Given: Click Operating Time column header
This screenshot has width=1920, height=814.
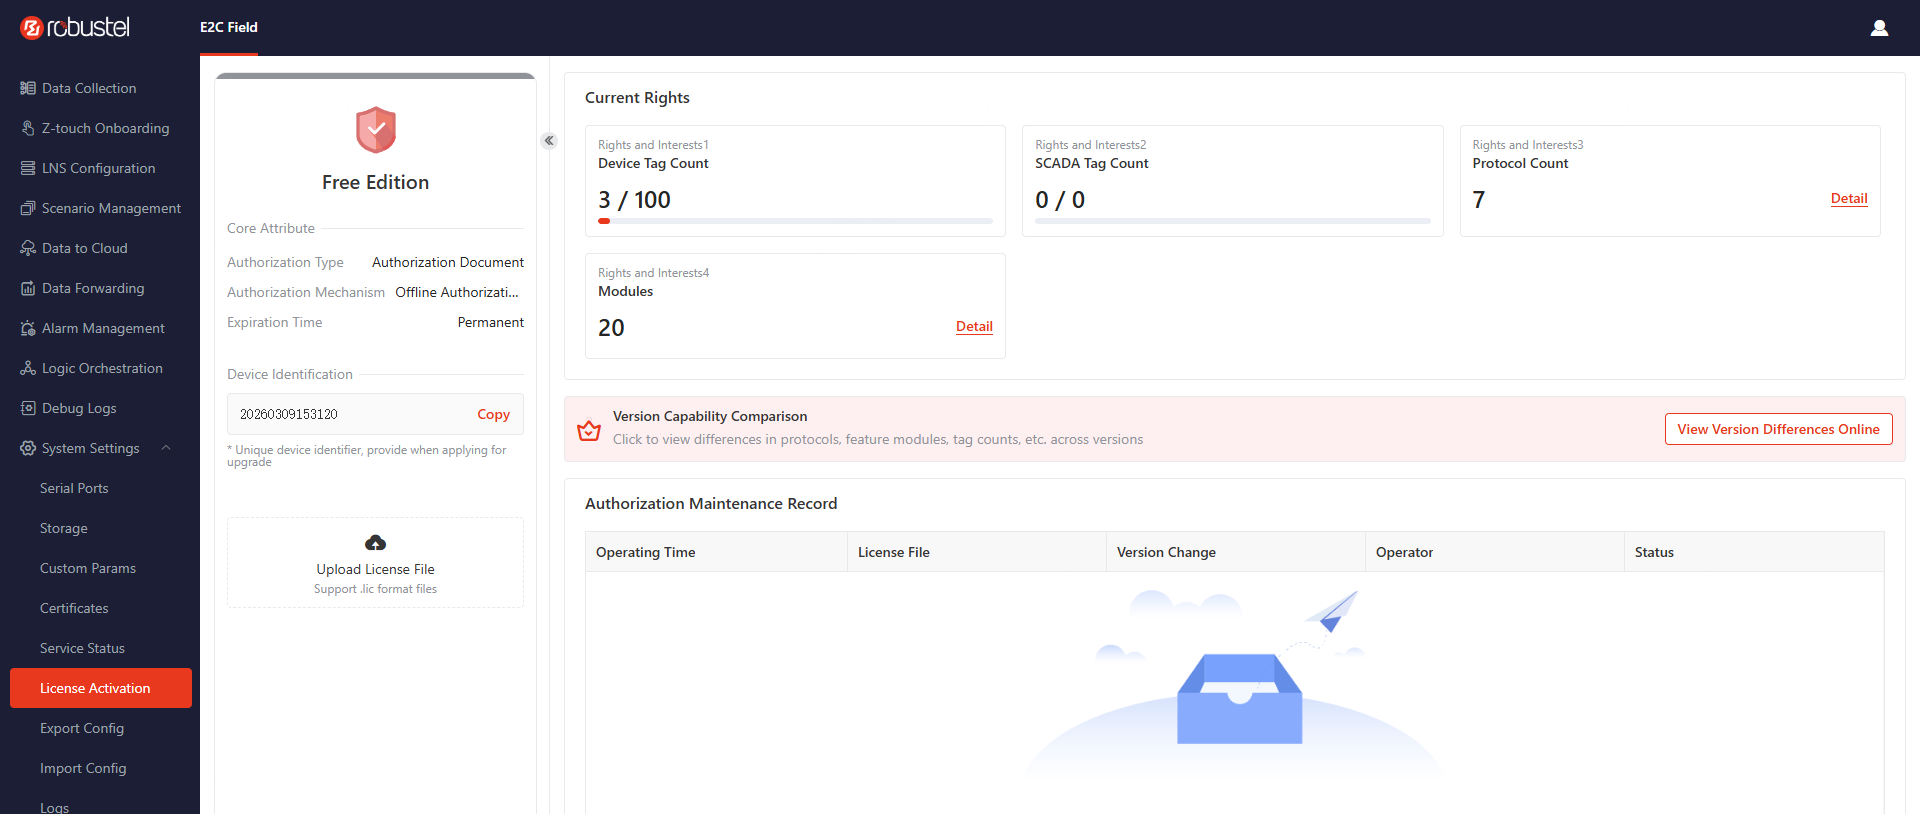Looking at the screenshot, I should pos(716,552).
